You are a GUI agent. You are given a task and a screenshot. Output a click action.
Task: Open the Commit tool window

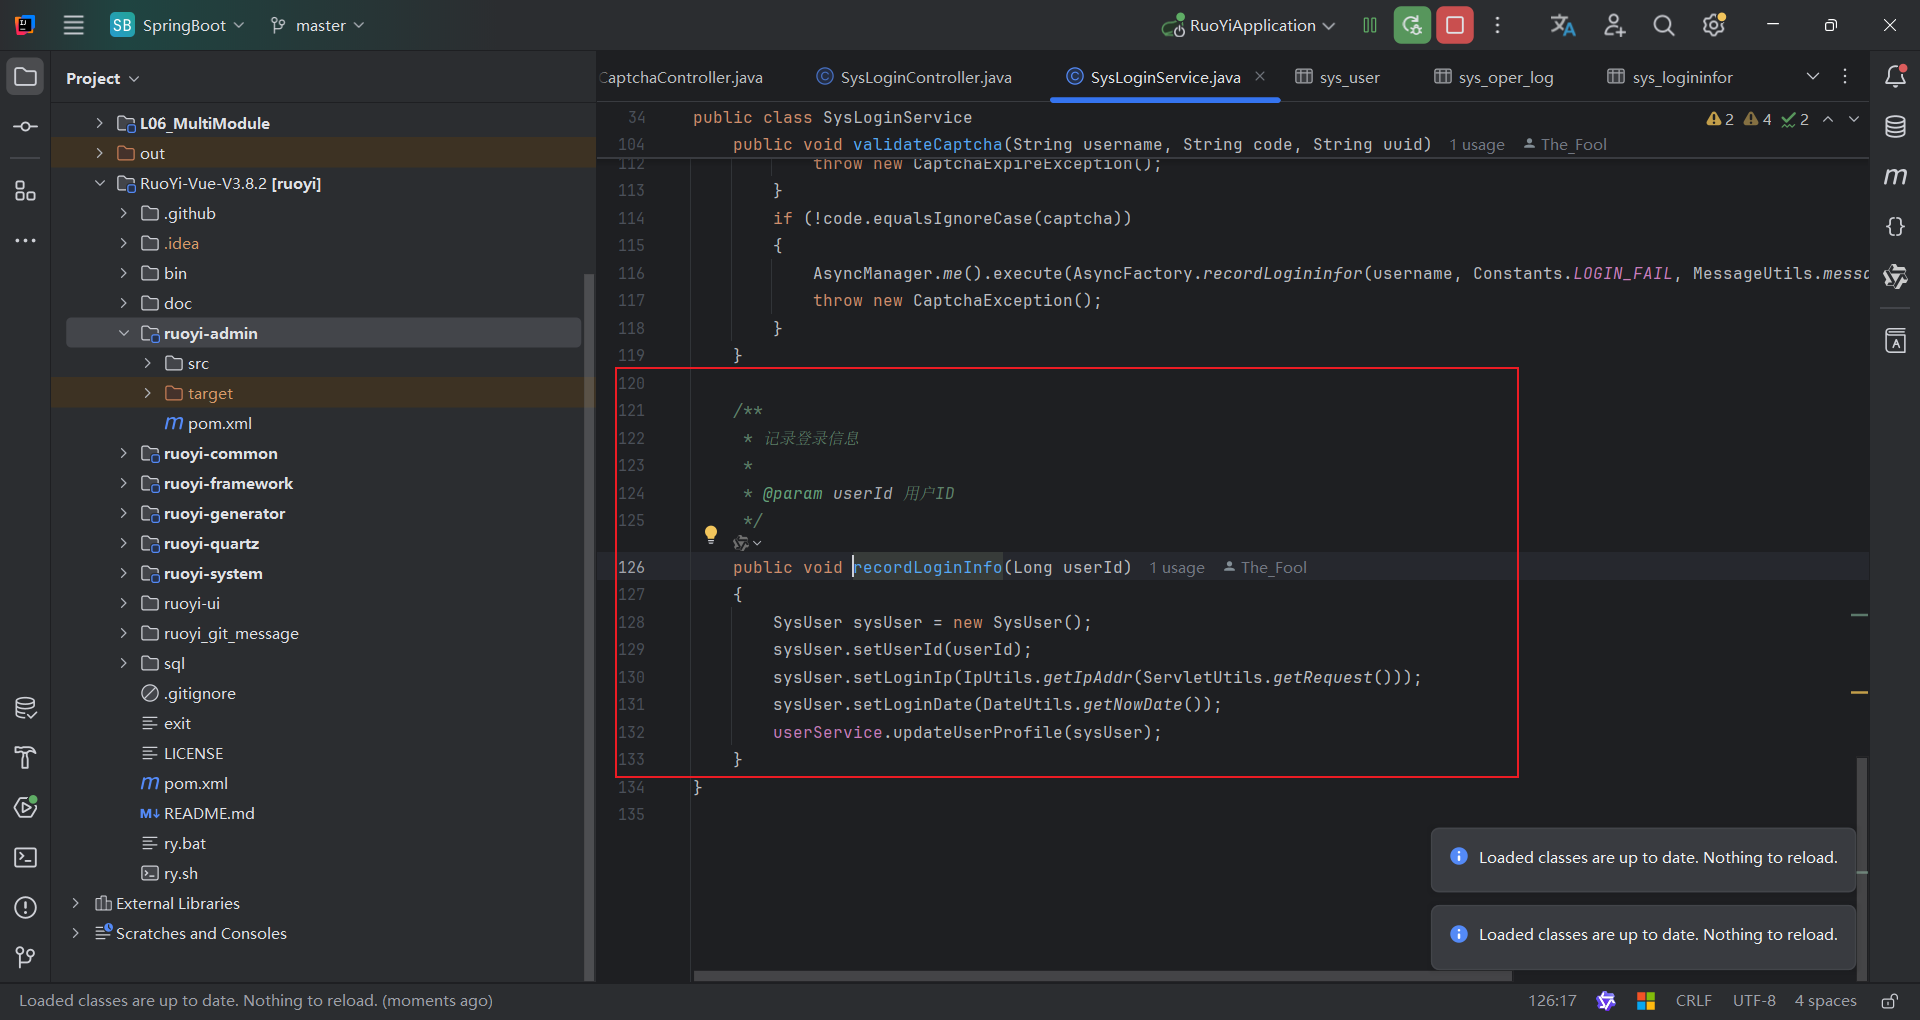pos(26,127)
